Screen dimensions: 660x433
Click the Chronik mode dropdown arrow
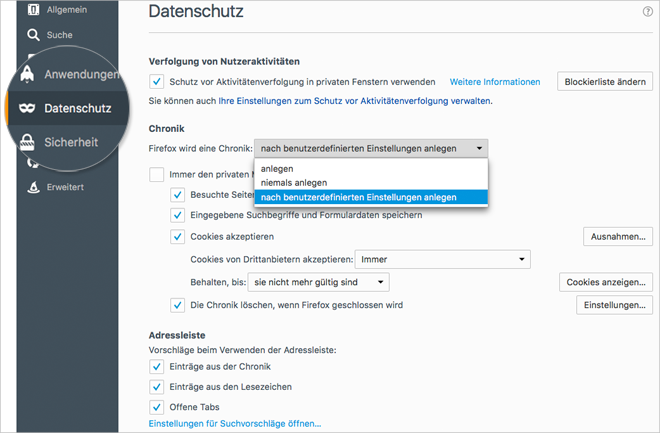pos(481,148)
